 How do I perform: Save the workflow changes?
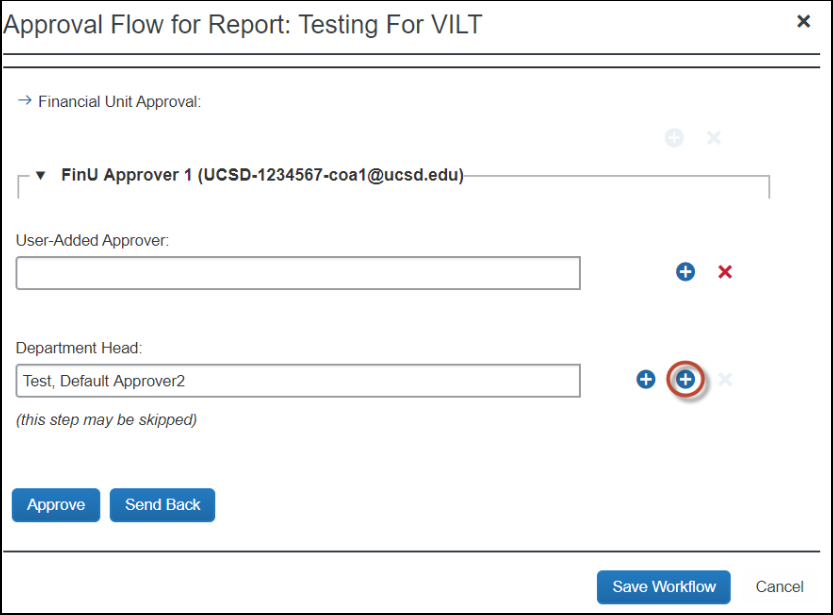663,587
